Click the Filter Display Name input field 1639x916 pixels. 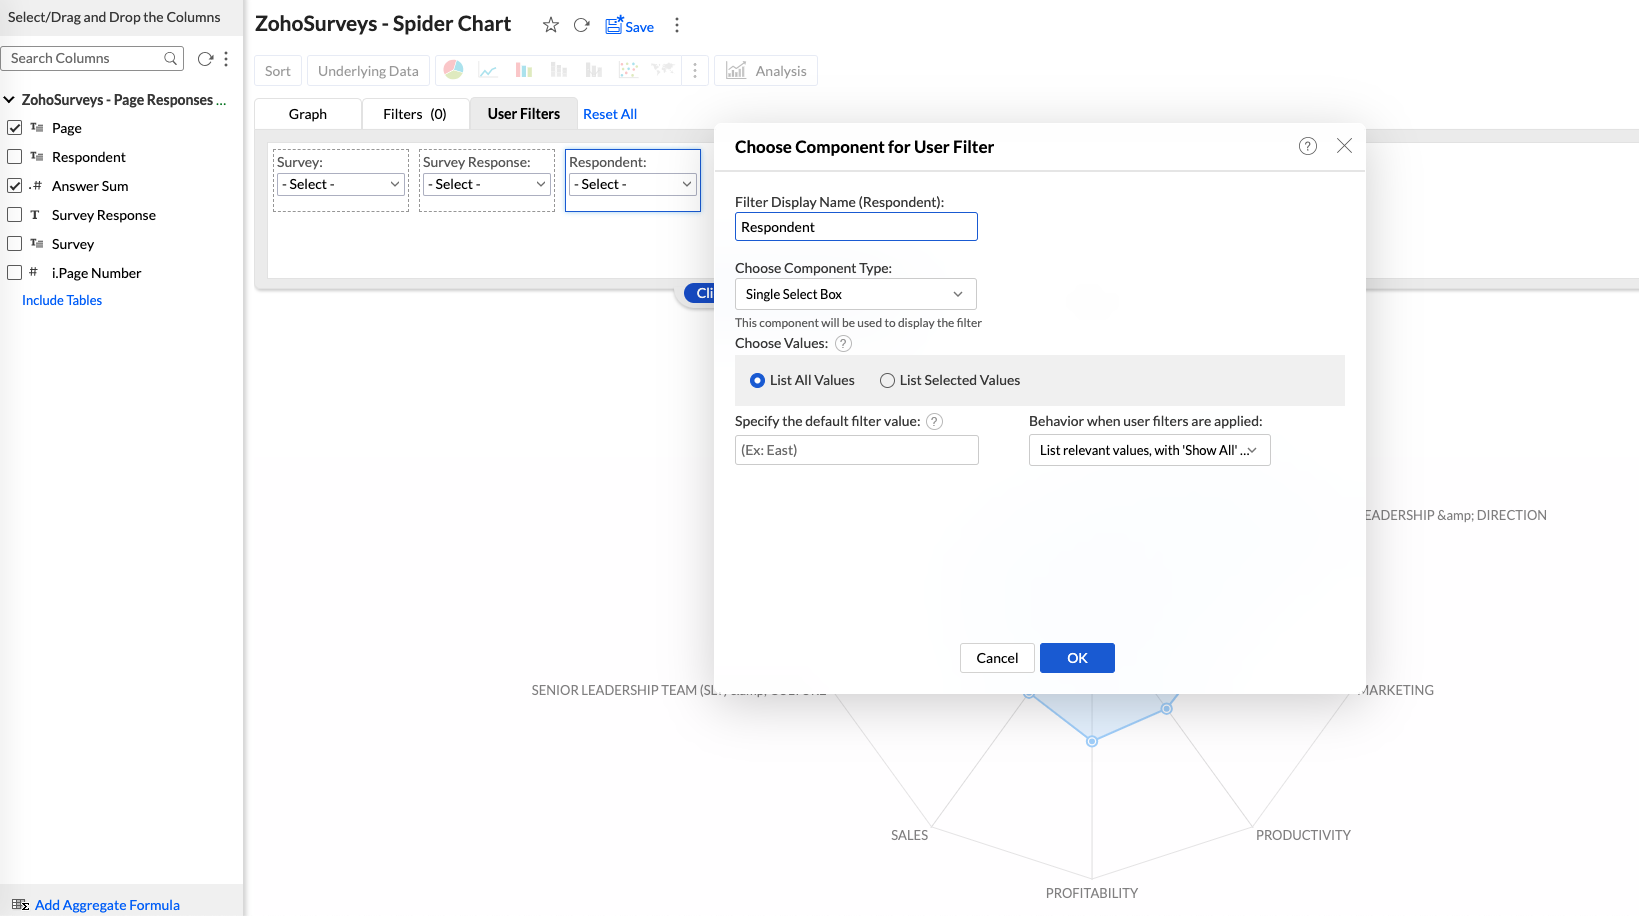tap(855, 227)
